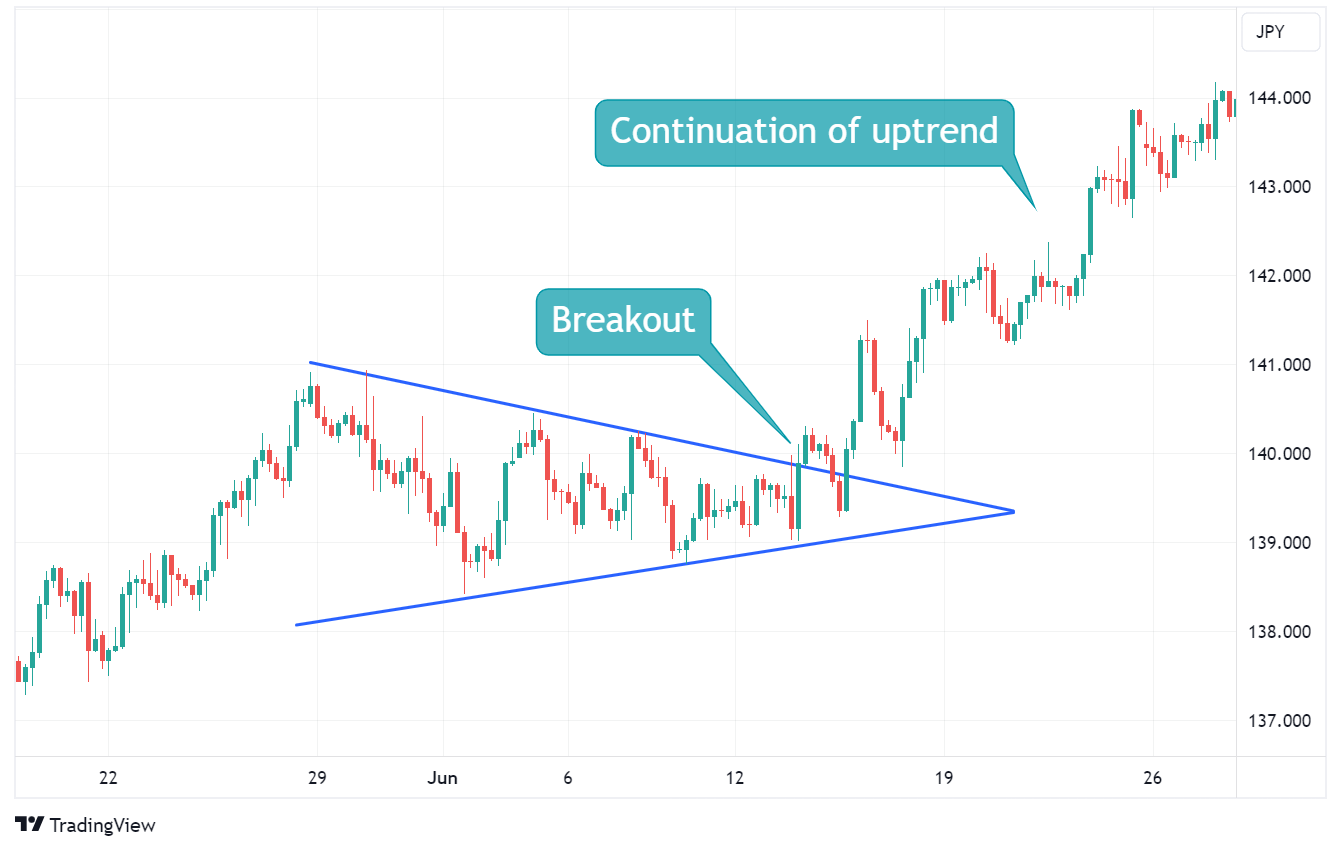Open the JPY currency selector

pyautogui.click(x=1270, y=32)
